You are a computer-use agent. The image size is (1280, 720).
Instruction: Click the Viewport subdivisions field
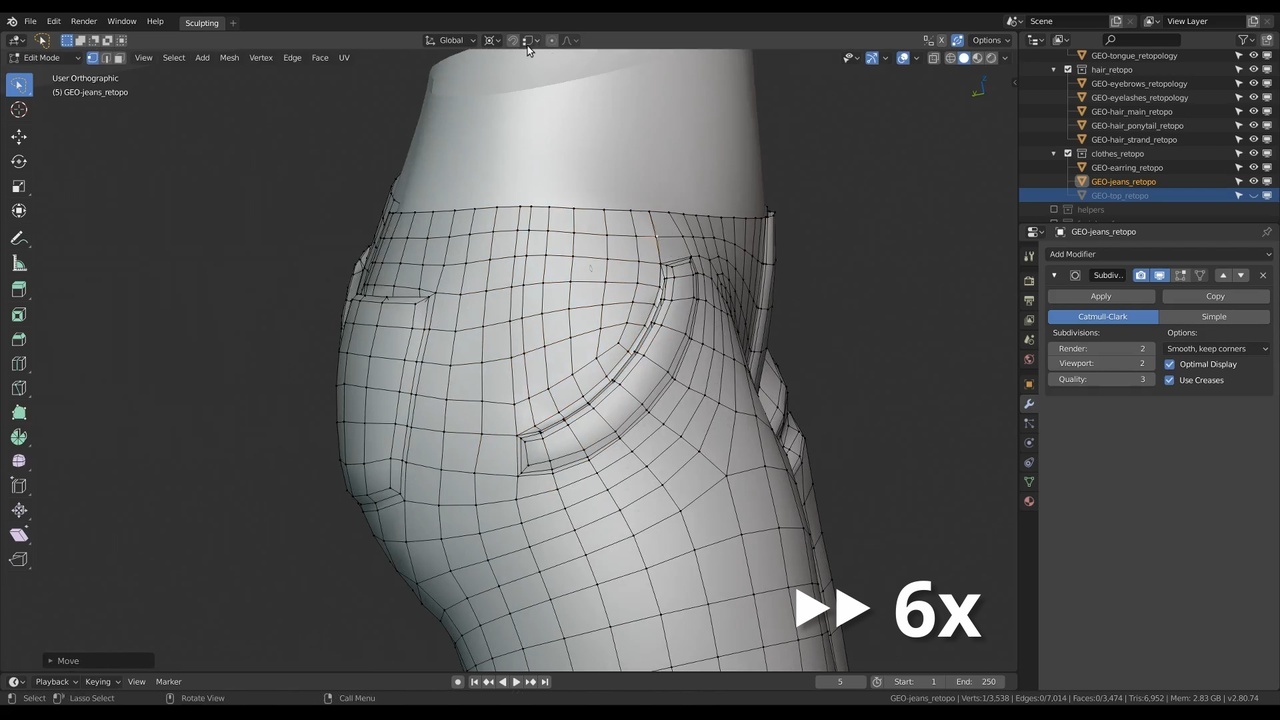tap(1101, 364)
